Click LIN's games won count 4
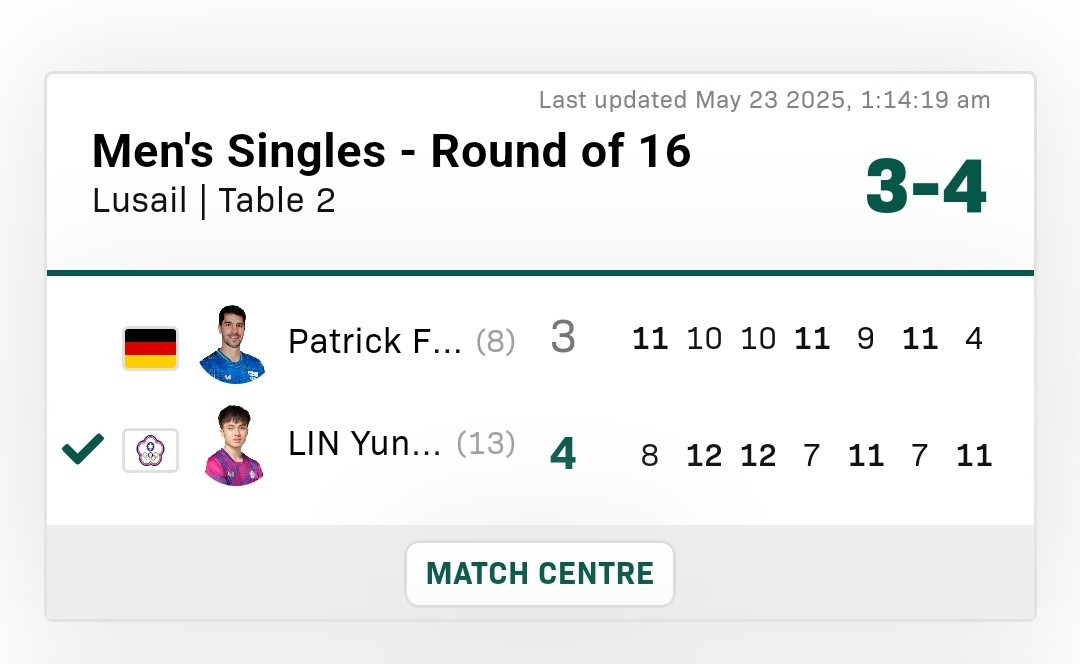1080x664 pixels. (563, 454)
